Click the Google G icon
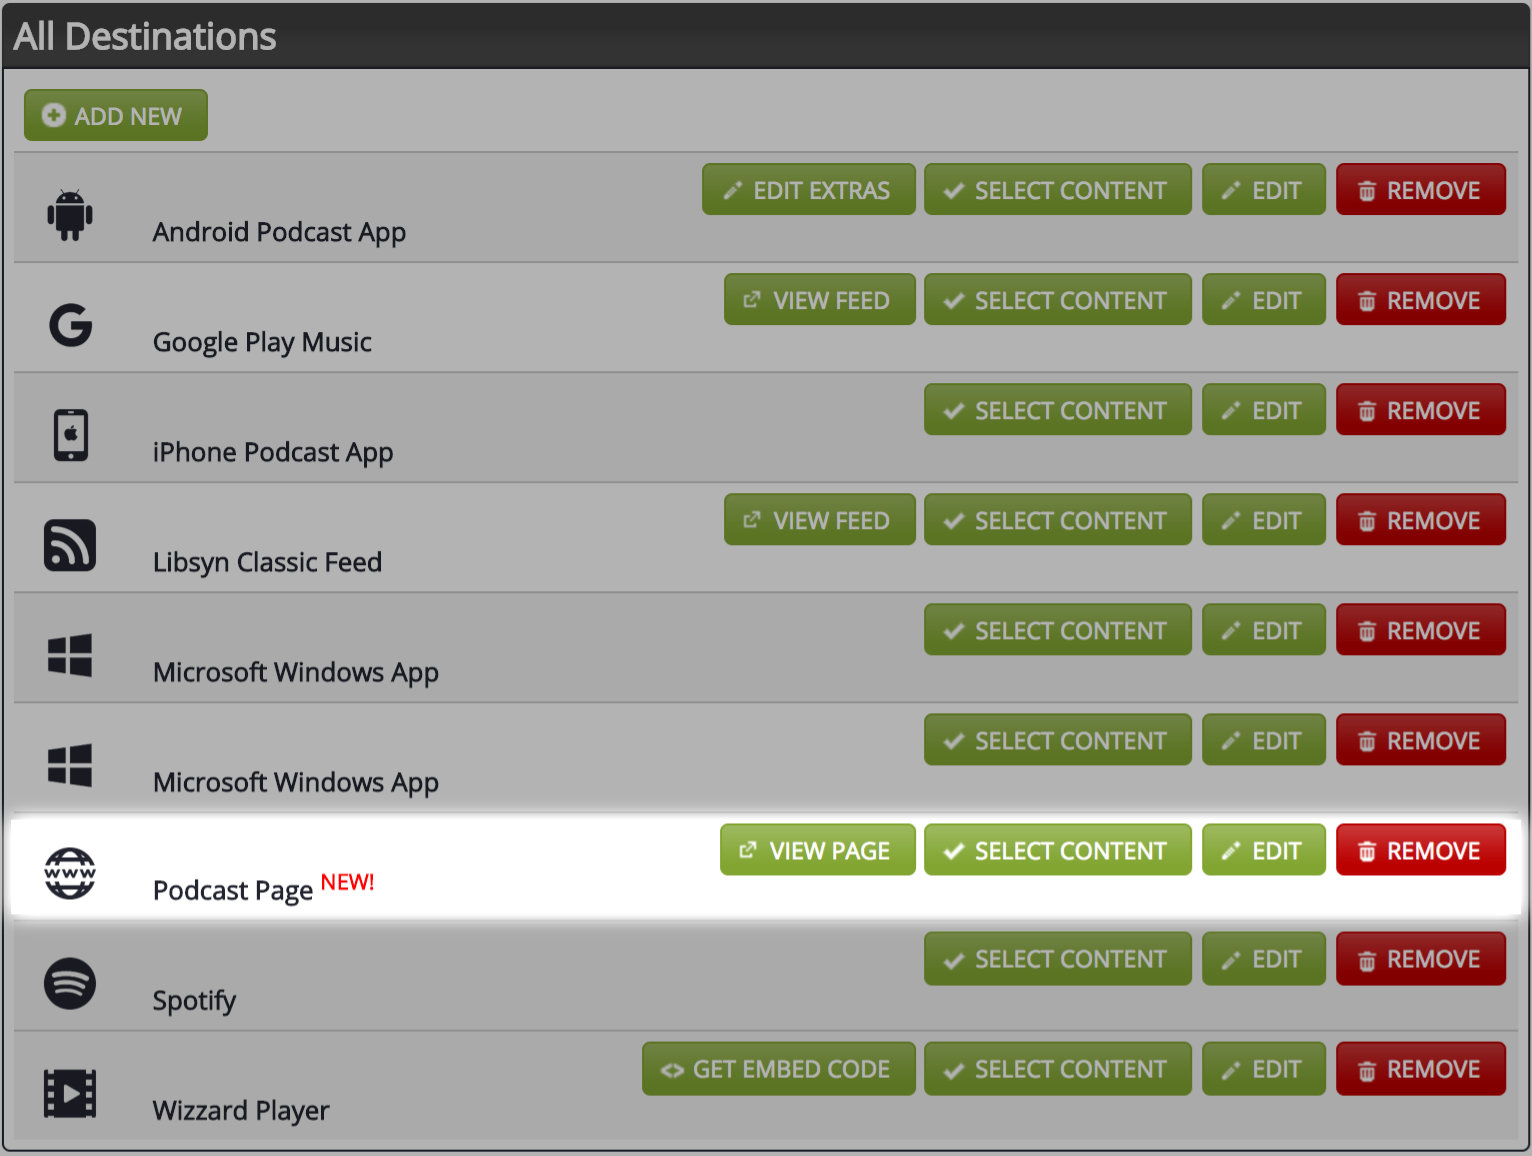Viewport: 1532px width, 1156px height. tap(70, 325)
